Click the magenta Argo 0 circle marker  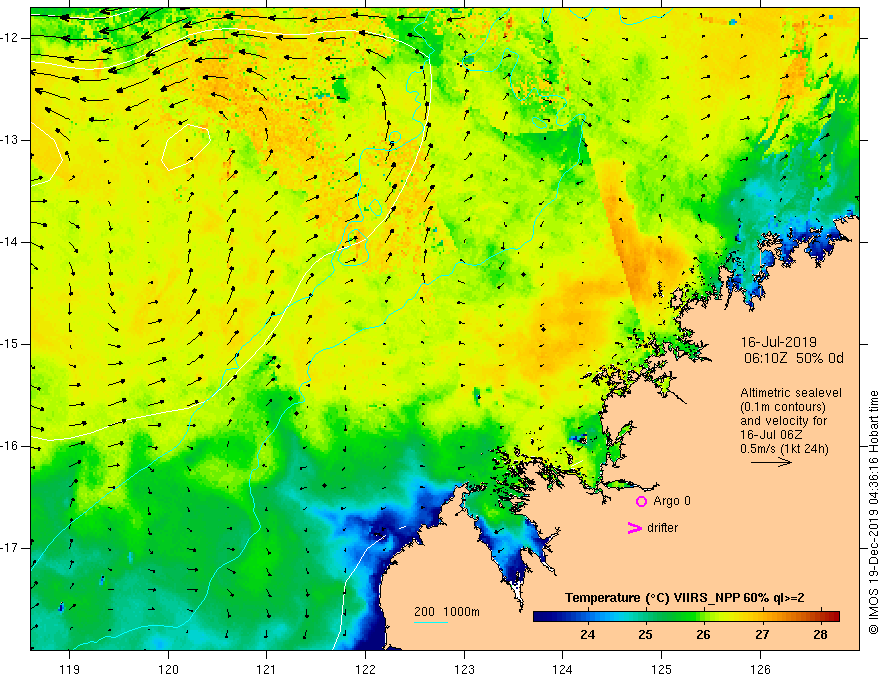(641, 502)
